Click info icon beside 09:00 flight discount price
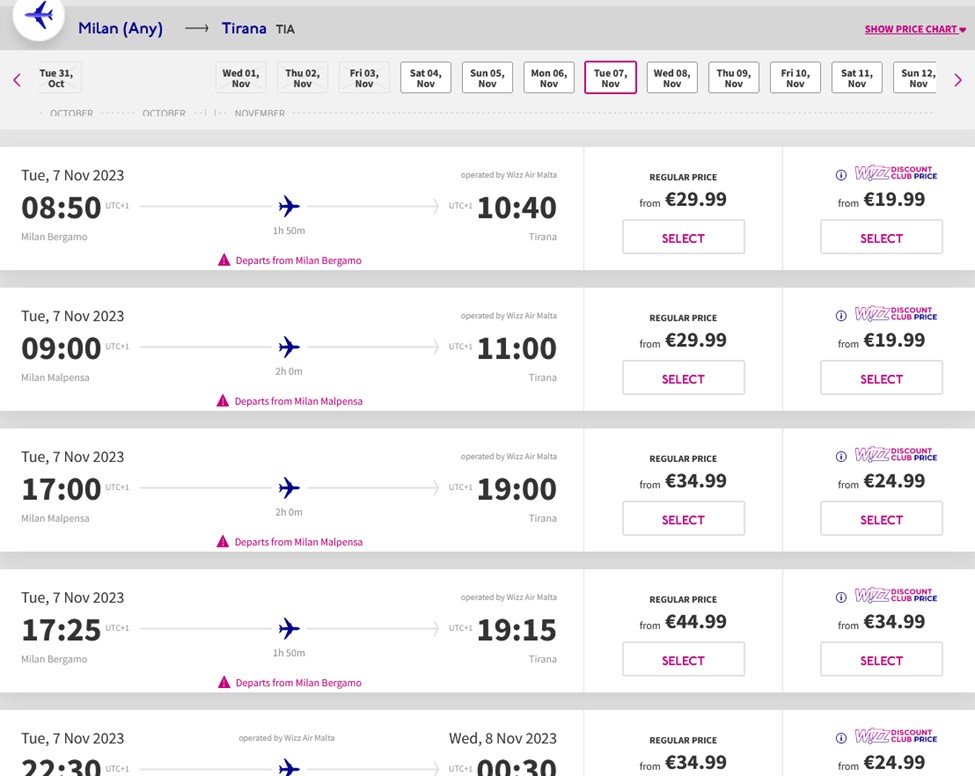975x776 pixels. (841, 316)
